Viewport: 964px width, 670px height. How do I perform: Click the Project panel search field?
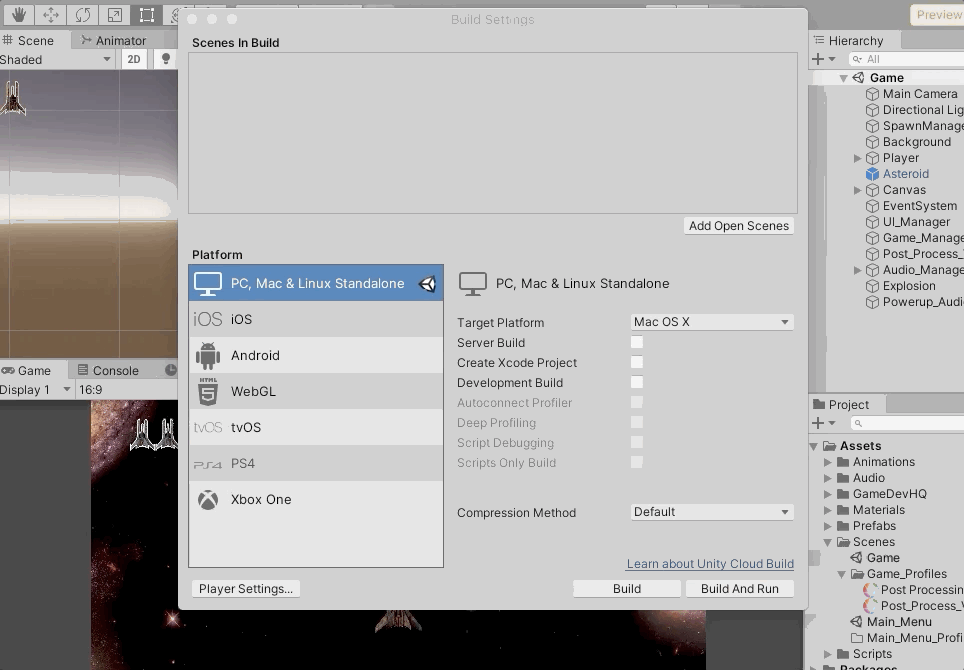coord(907,424)
